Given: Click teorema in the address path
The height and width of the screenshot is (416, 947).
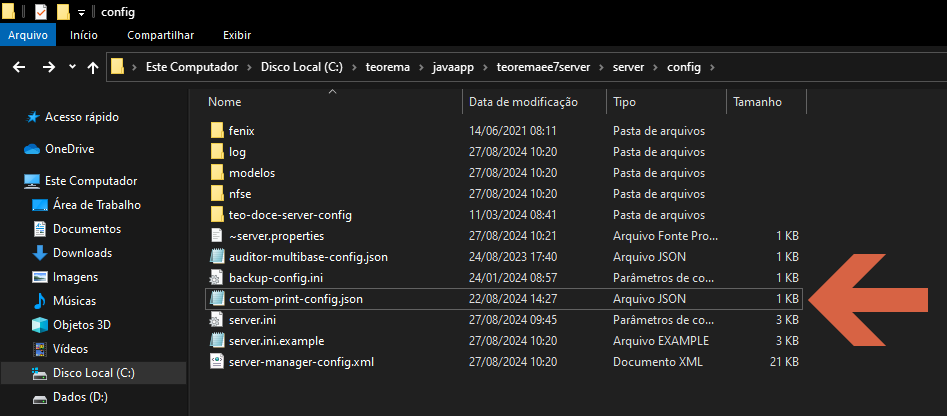Looking at the screenshot, I should click(388, 67).
